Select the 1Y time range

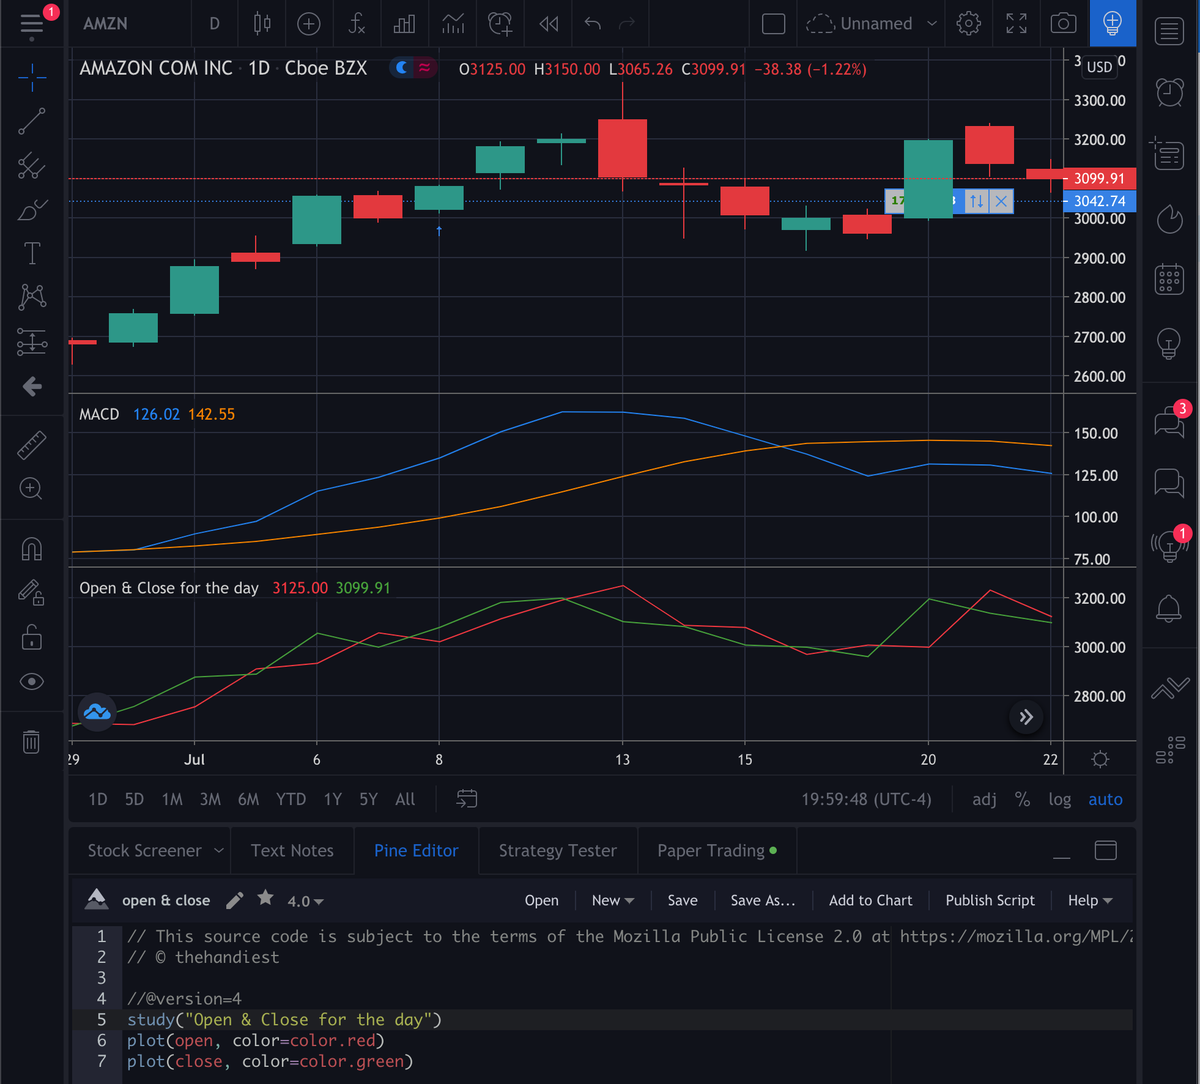333,799
